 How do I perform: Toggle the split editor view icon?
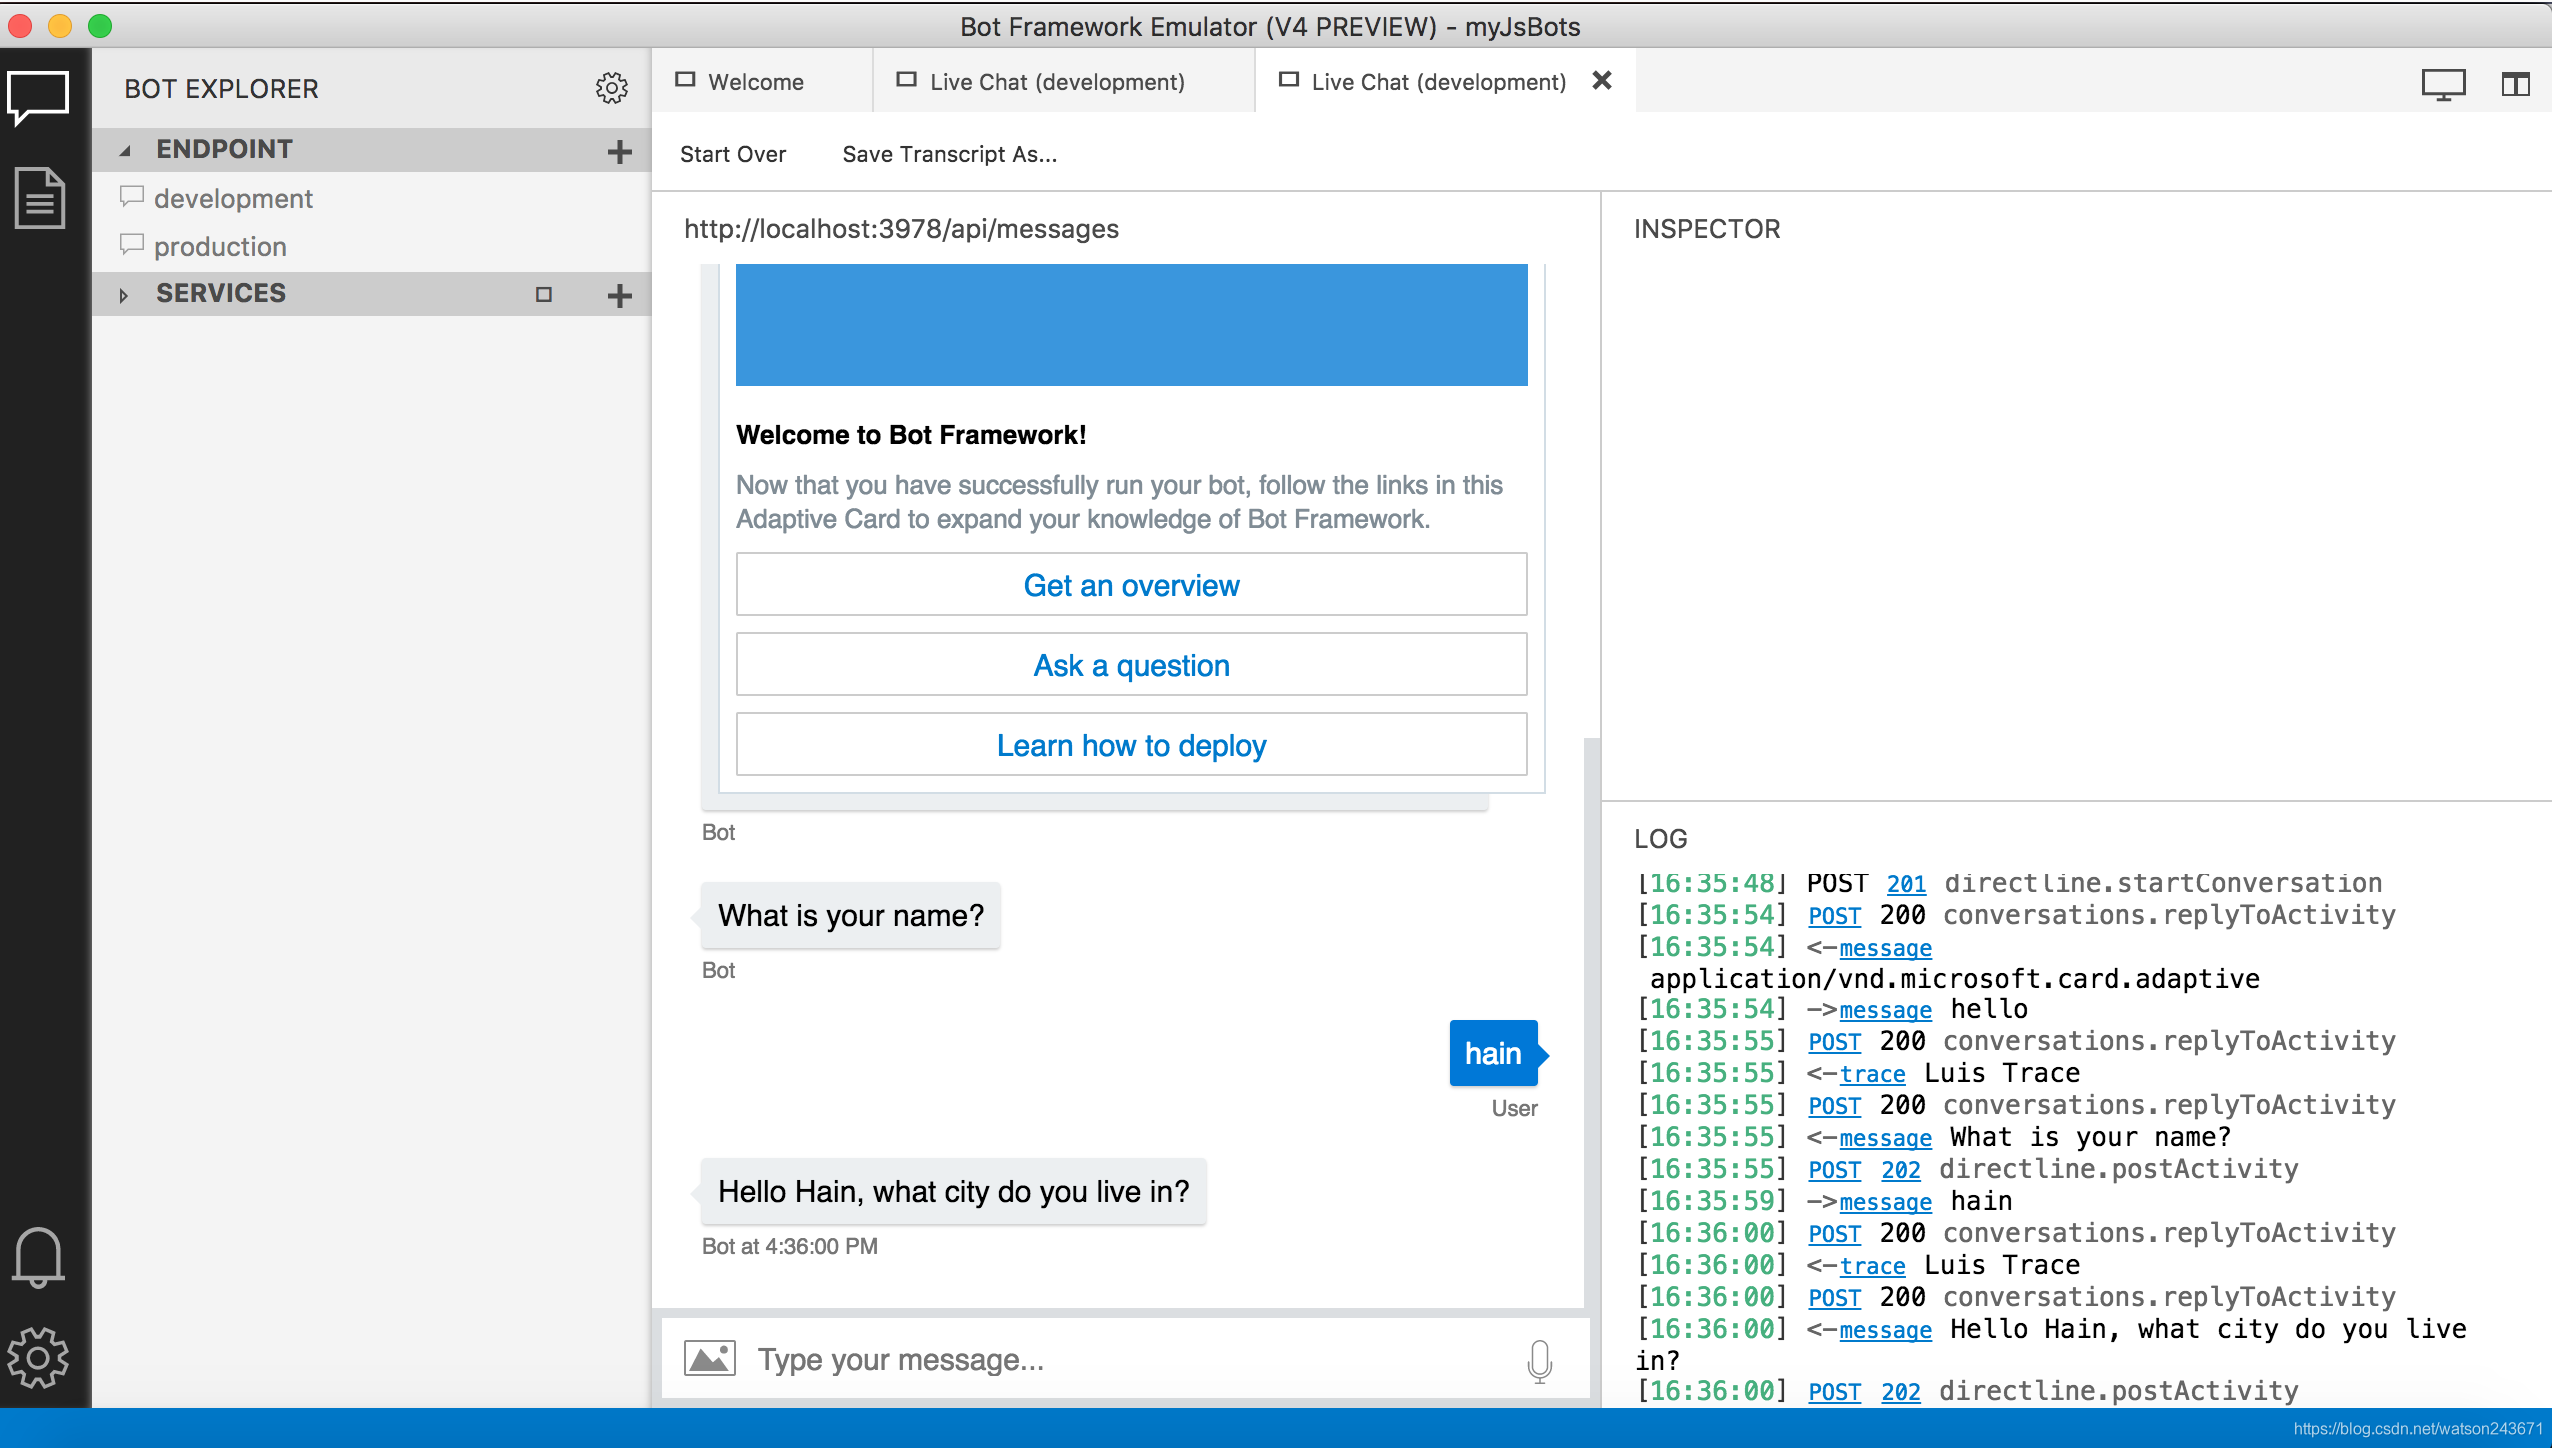pyautogui.click(x=2515, y=84)
